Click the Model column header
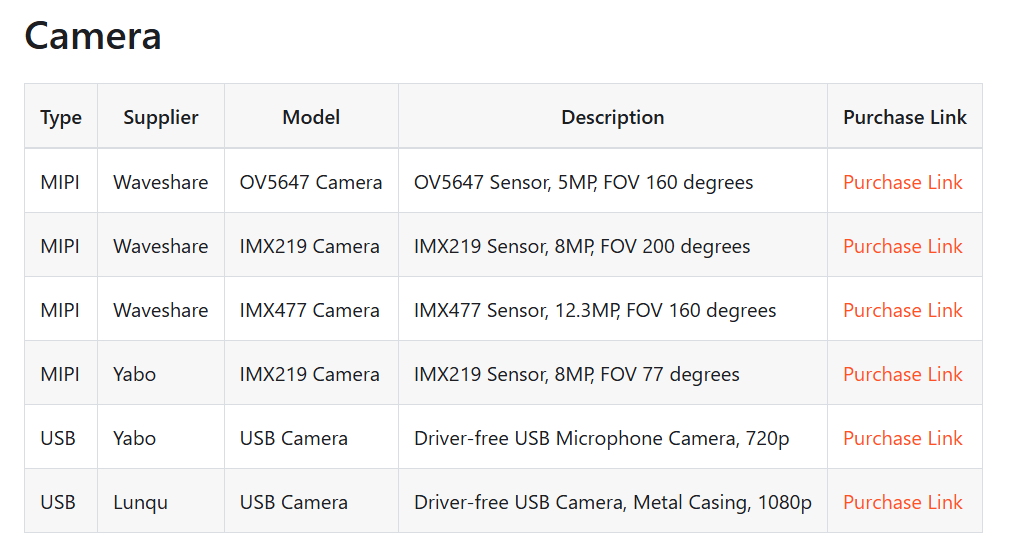 click(311, 117)
